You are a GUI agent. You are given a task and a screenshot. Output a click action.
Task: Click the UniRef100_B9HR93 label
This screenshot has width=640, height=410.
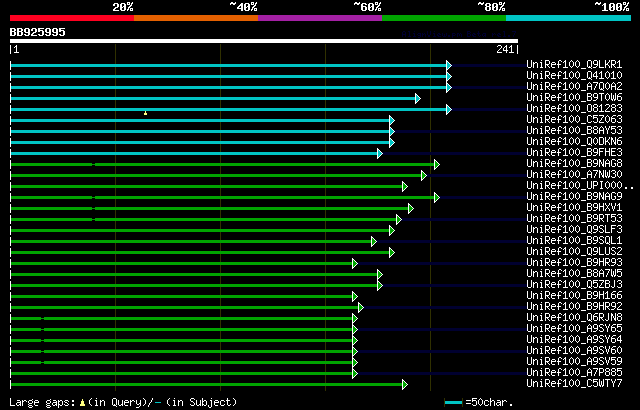coord(574,263)
